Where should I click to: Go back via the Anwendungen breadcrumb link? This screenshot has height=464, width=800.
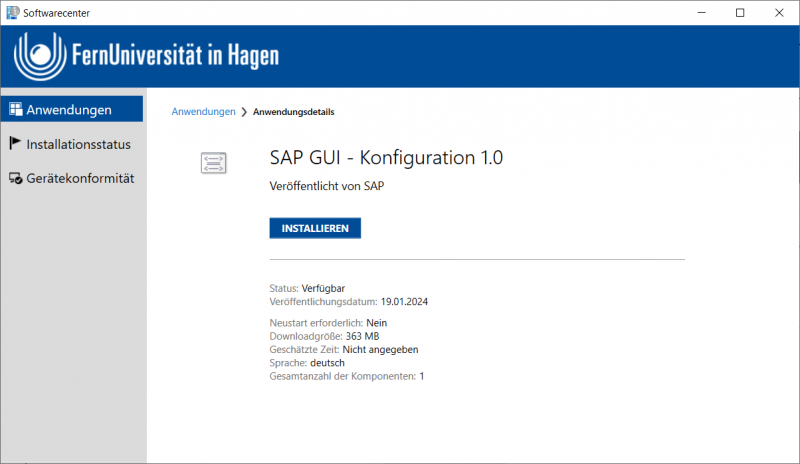pos(203,112)
